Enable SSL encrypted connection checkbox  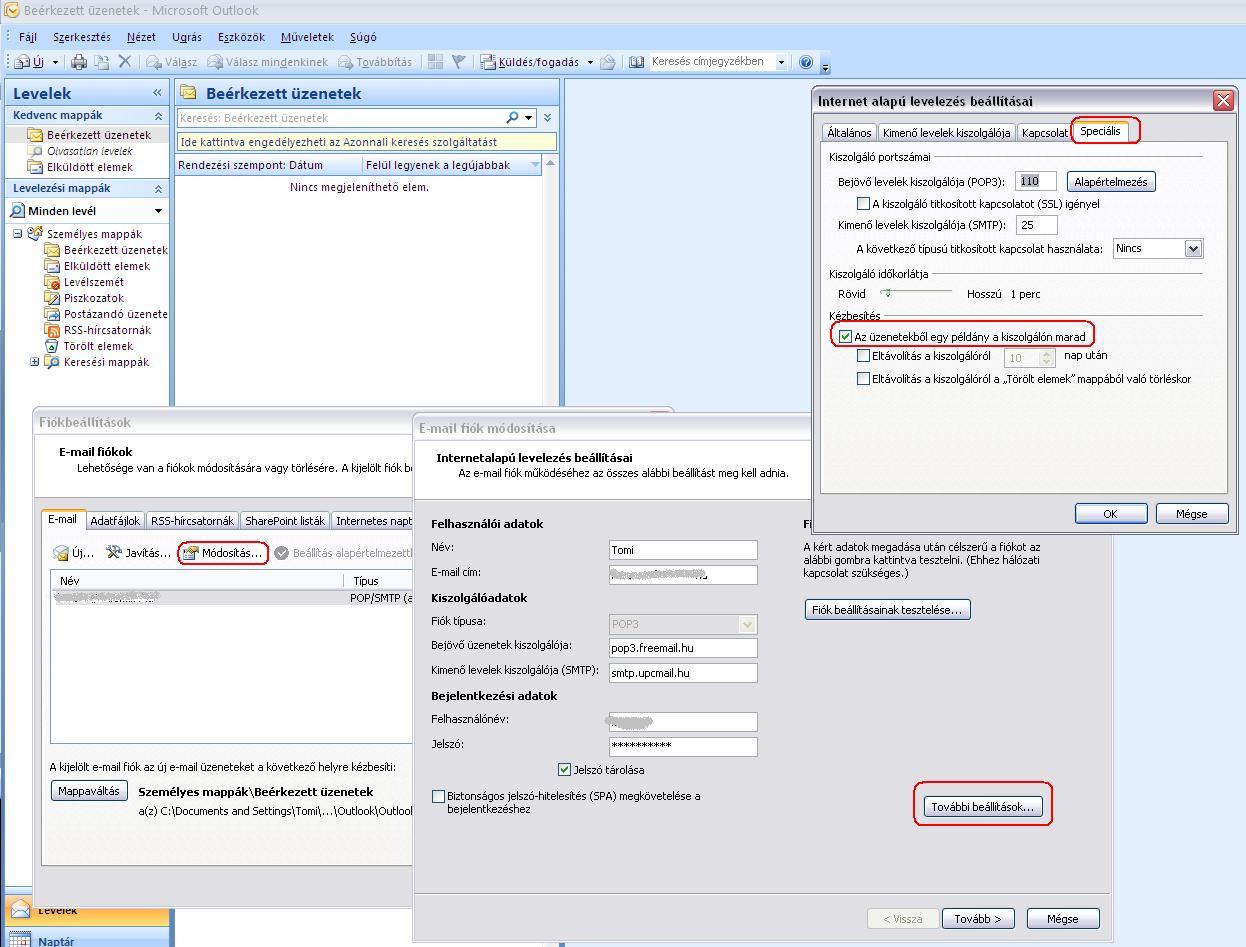(x=864, y=204)
